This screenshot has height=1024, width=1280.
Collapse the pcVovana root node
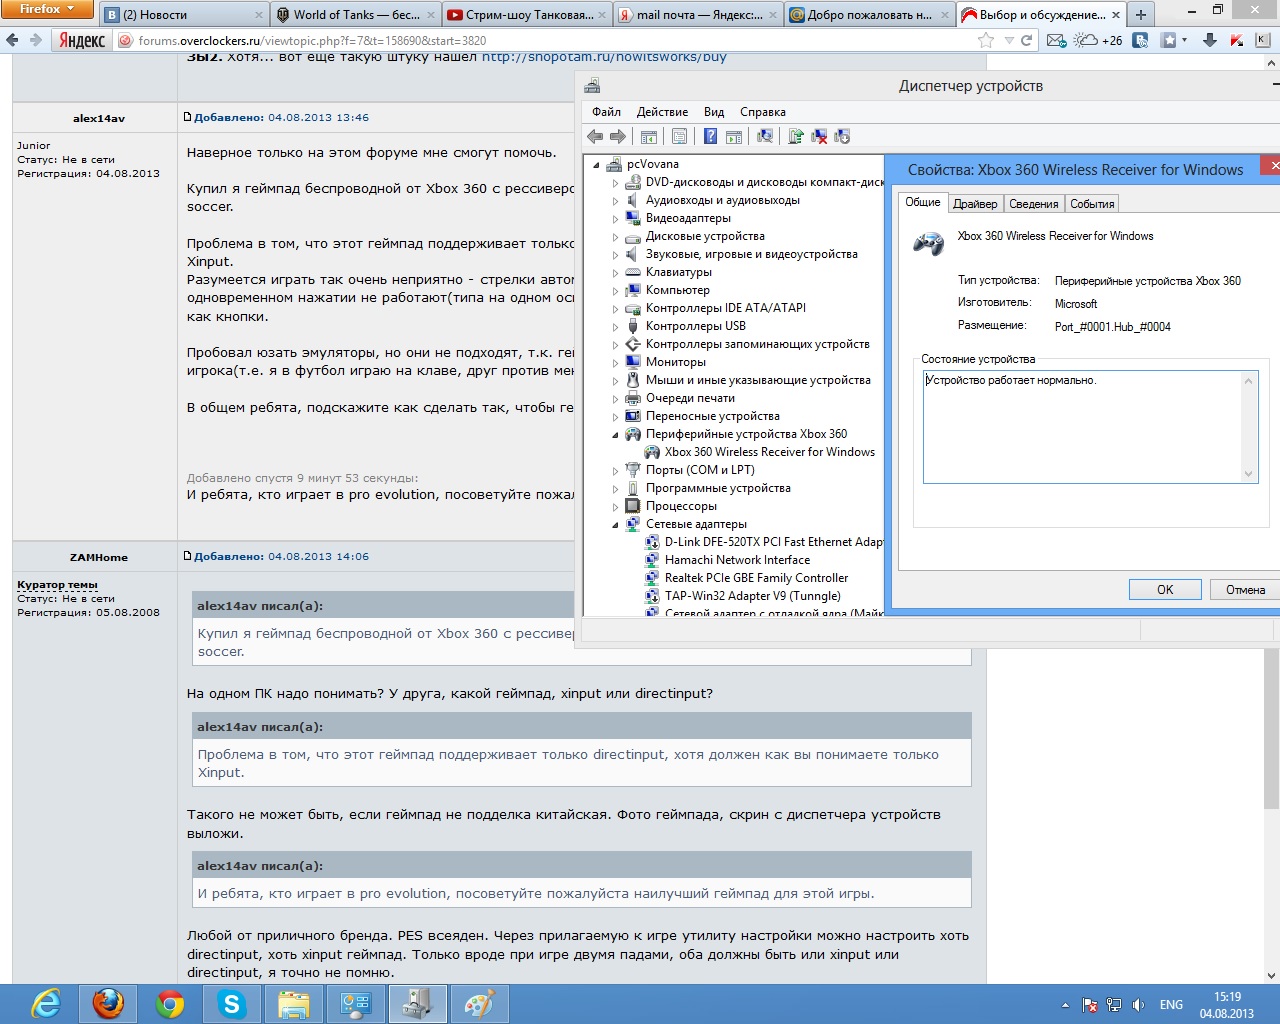[597, 164]
